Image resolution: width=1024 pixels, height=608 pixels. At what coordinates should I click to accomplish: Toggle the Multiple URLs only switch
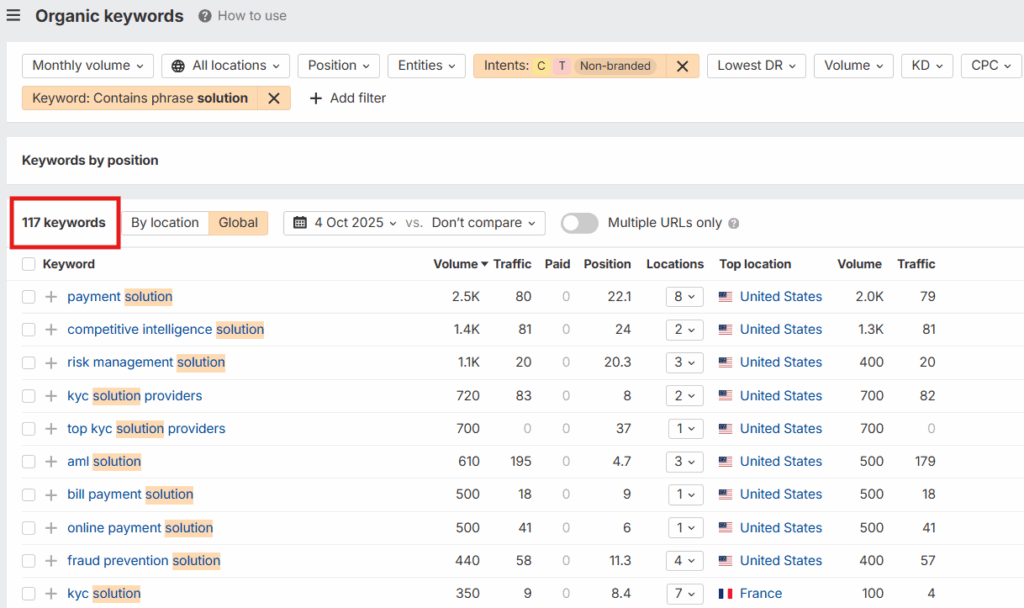(x=580, y=223)
